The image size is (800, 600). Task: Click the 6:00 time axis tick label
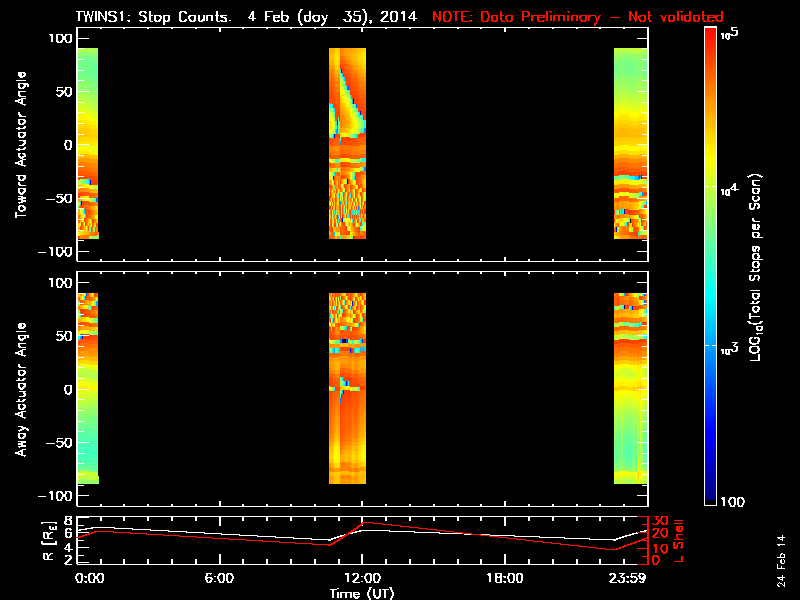(x=218, y=578)
